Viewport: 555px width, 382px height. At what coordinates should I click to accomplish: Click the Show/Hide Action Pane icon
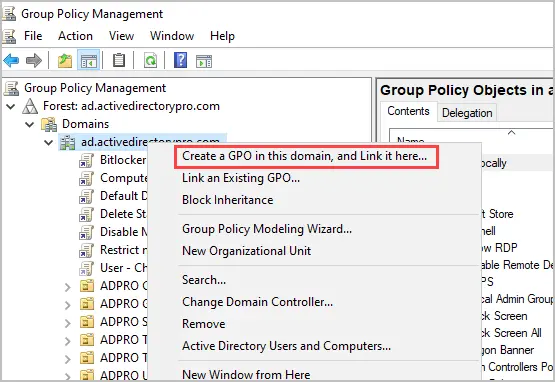pos(204,61)
